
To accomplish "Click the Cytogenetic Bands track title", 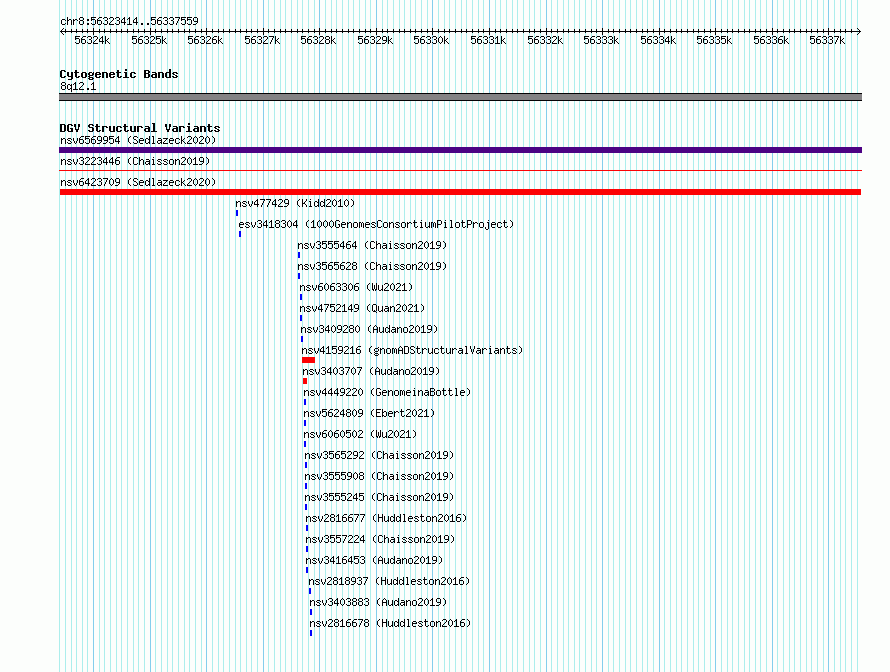I will [119, 74].
